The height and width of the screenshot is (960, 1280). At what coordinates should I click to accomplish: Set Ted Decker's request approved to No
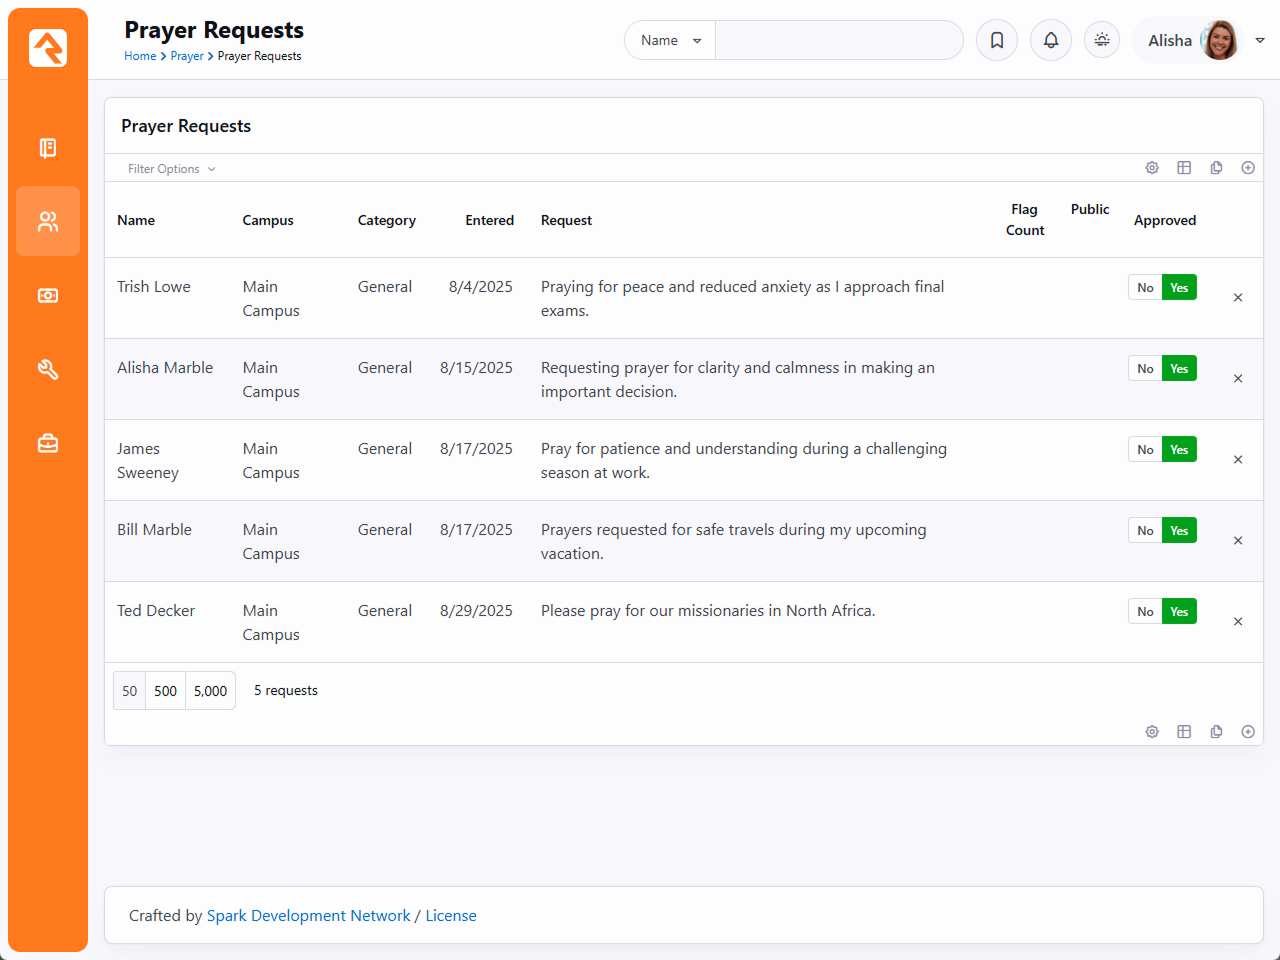pos(1145,612)
